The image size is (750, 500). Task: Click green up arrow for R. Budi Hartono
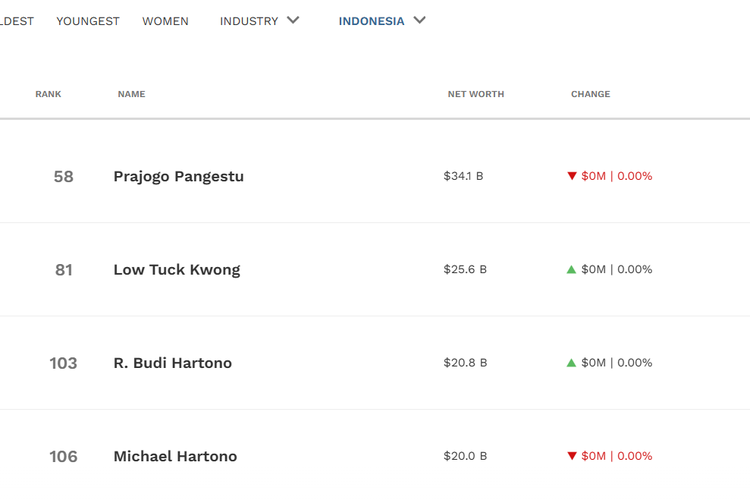tap(572, 363)
